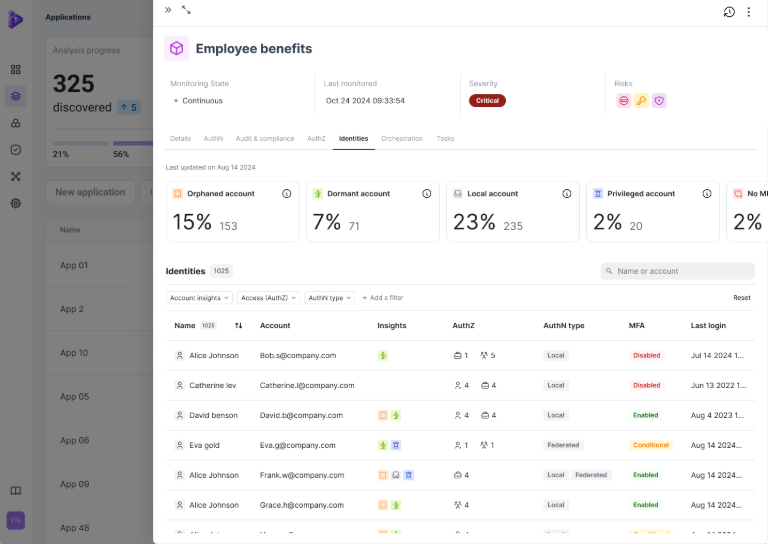The height and width of the screenshot is (551, 772).
Task: Click the Dormant account info icon
Action: pos(427,194)
